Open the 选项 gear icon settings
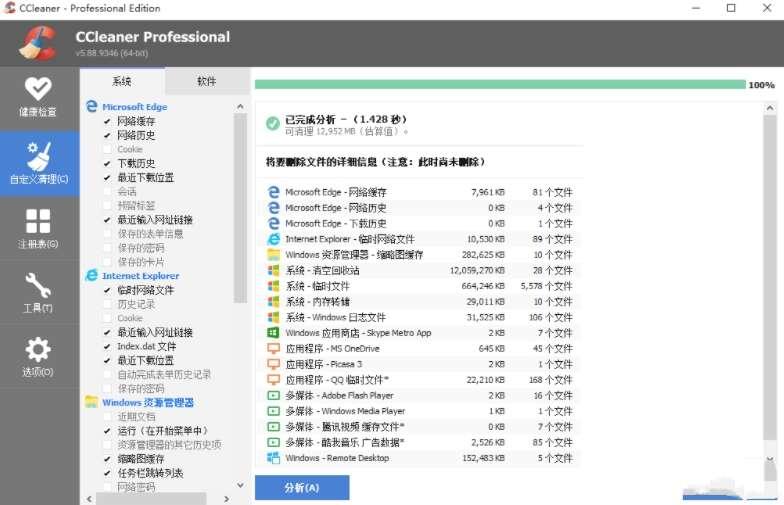Viewport: 784px width, 505px height. (x=38, y=350)
